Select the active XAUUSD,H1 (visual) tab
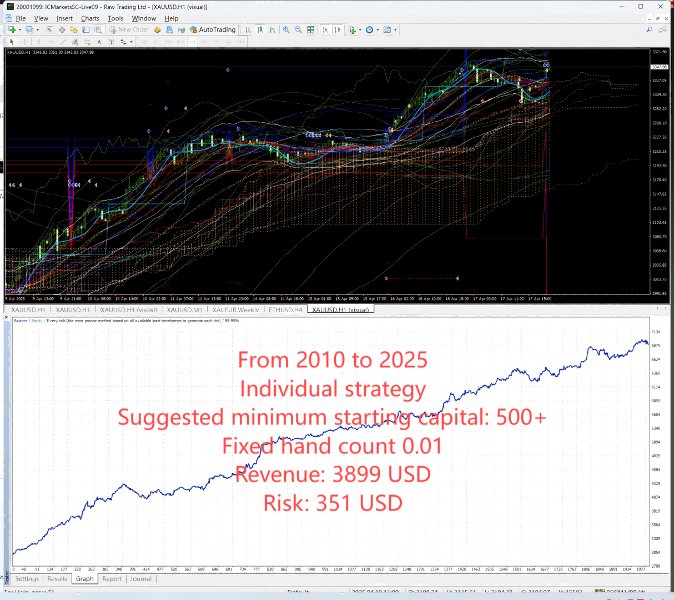The width and height of the screenshot is (674, 600). tap(340, 309)
